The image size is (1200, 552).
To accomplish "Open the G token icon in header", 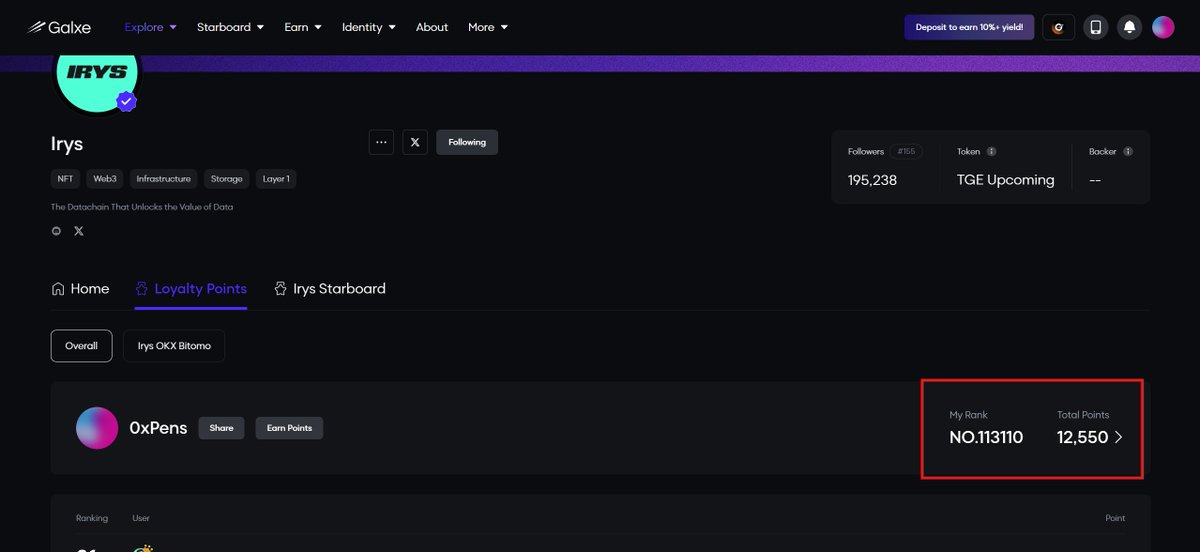I will 1059,27.
